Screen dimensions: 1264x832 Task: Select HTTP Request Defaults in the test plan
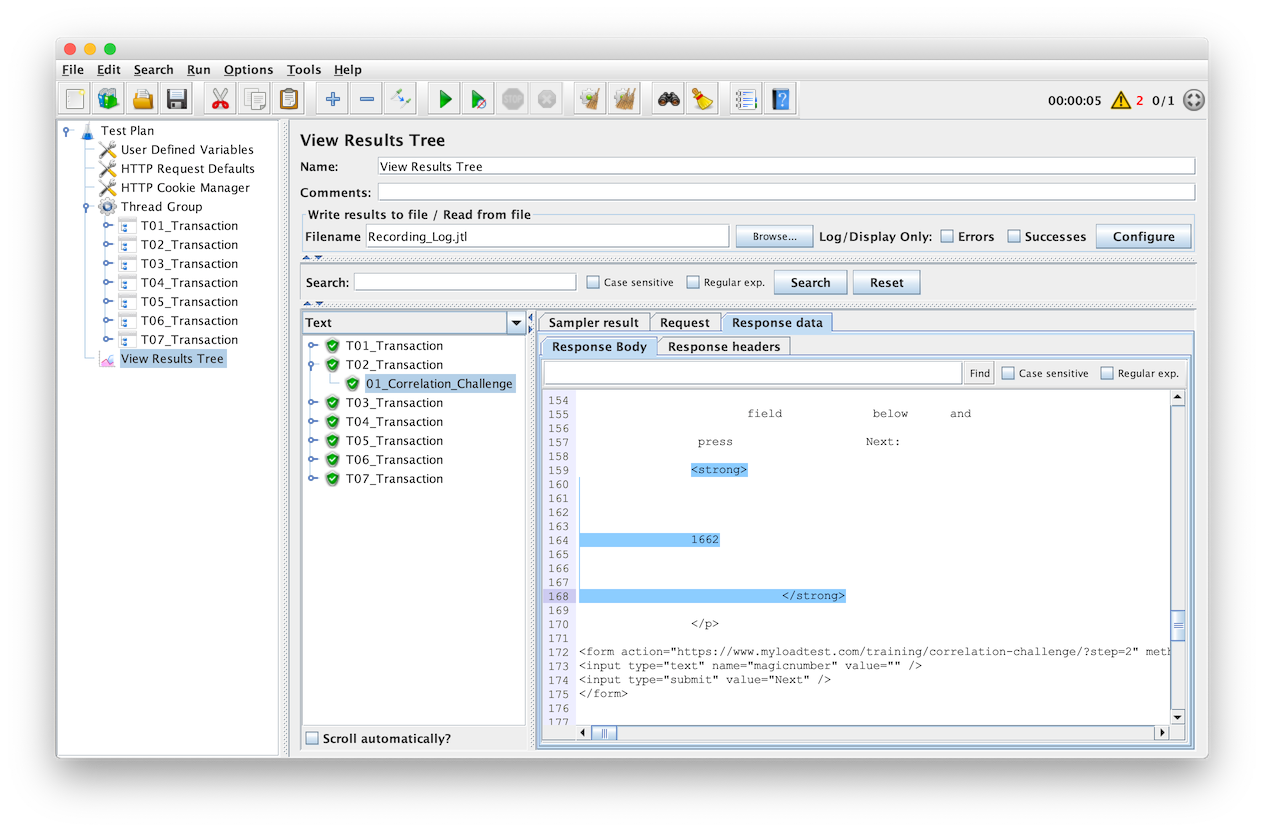click(188, 169)
